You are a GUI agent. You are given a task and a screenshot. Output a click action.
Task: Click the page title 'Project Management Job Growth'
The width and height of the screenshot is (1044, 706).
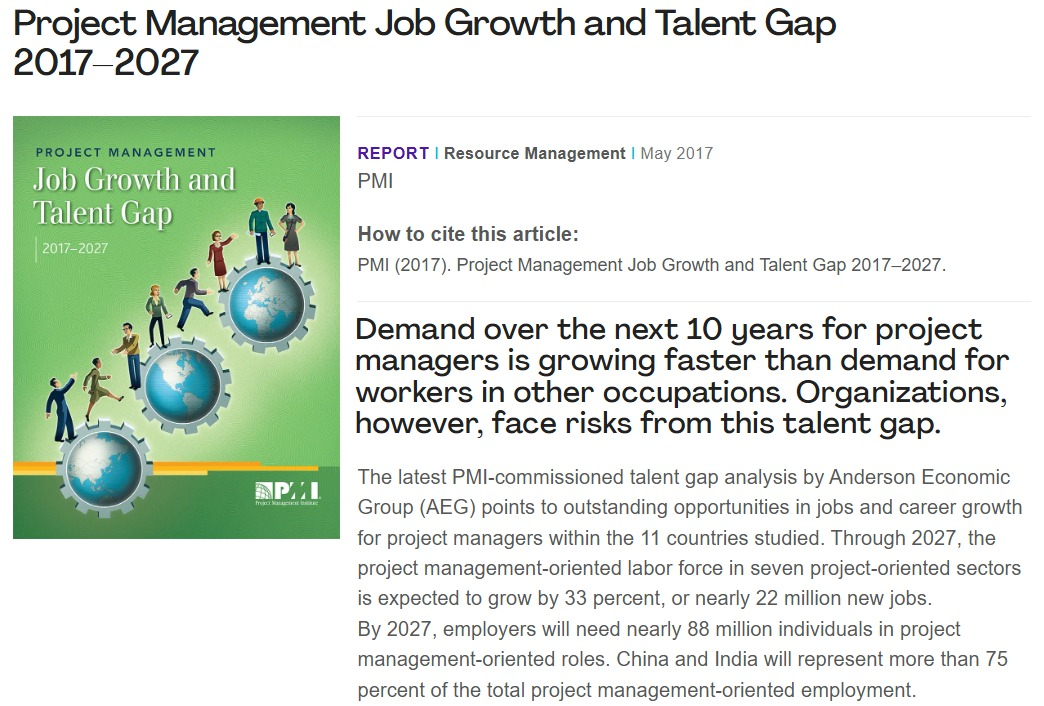[x=424, y=43]
